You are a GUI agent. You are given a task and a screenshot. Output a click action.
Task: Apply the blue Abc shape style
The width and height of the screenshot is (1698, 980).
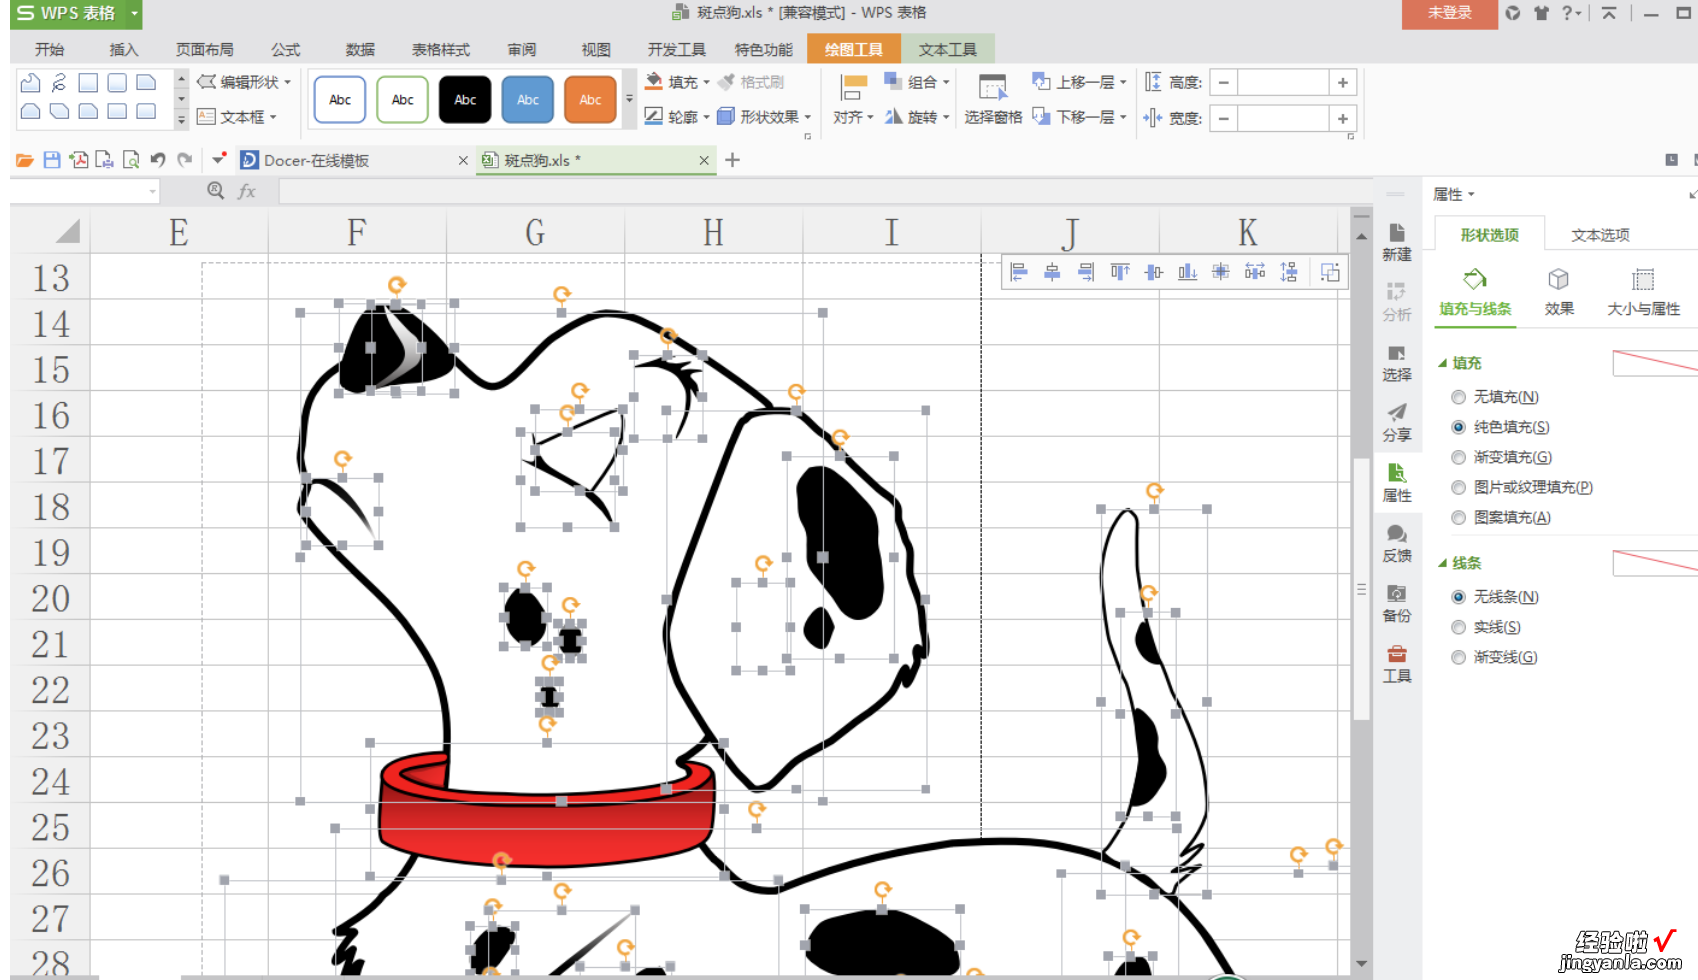(528, 100)
